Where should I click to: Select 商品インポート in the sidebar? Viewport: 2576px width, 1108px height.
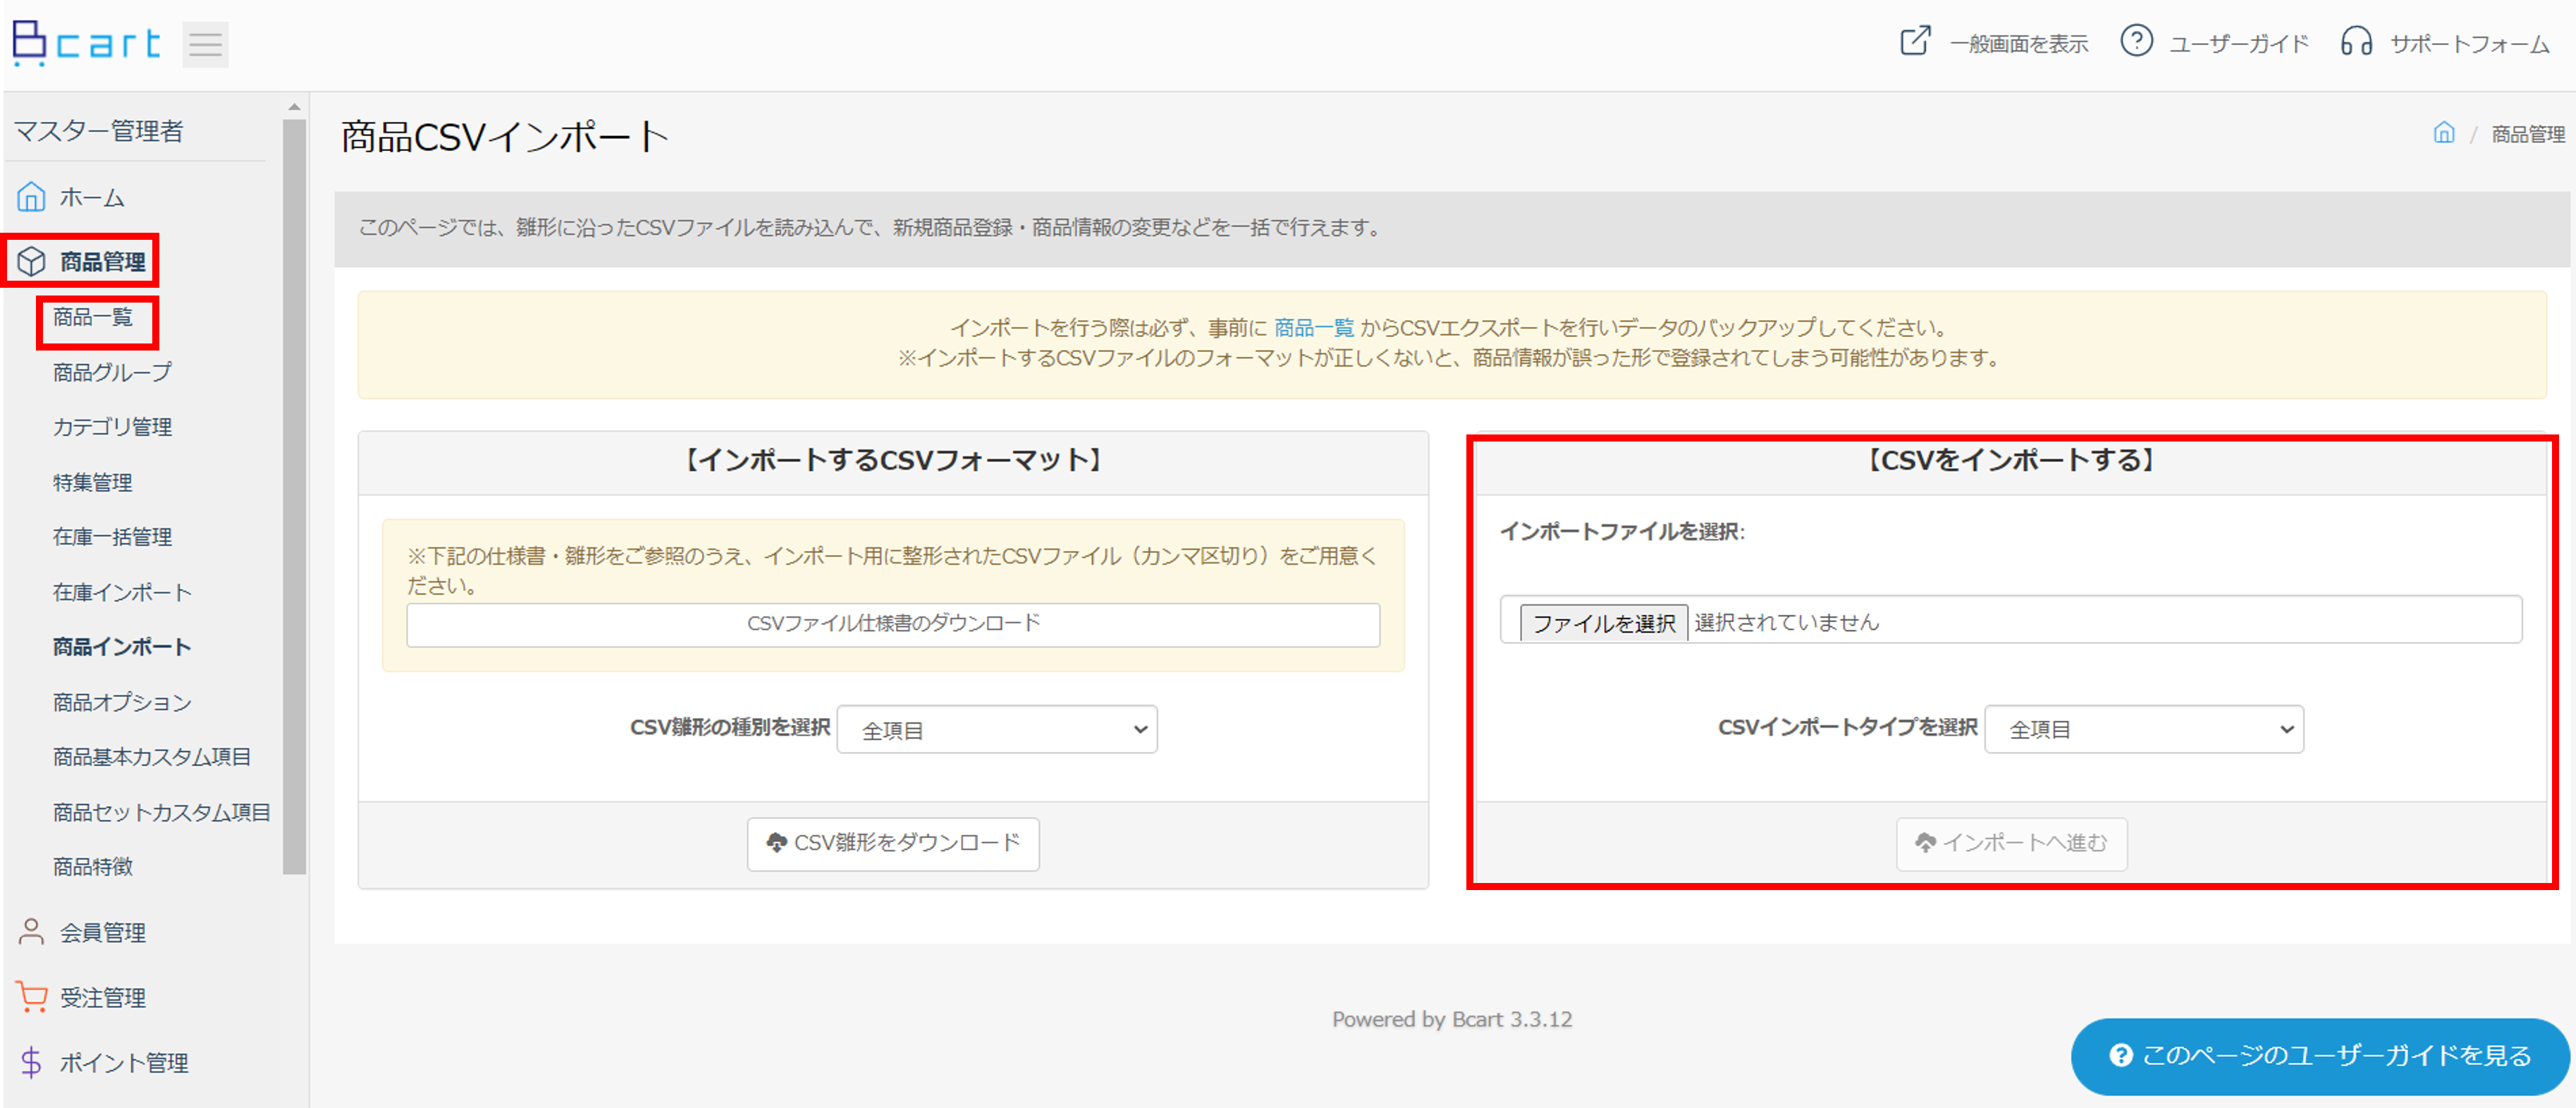pos(122,647)
